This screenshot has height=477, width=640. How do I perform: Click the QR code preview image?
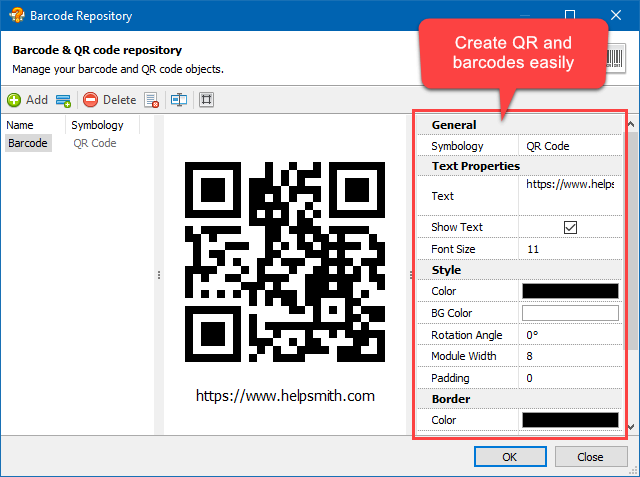click(284, 262)
